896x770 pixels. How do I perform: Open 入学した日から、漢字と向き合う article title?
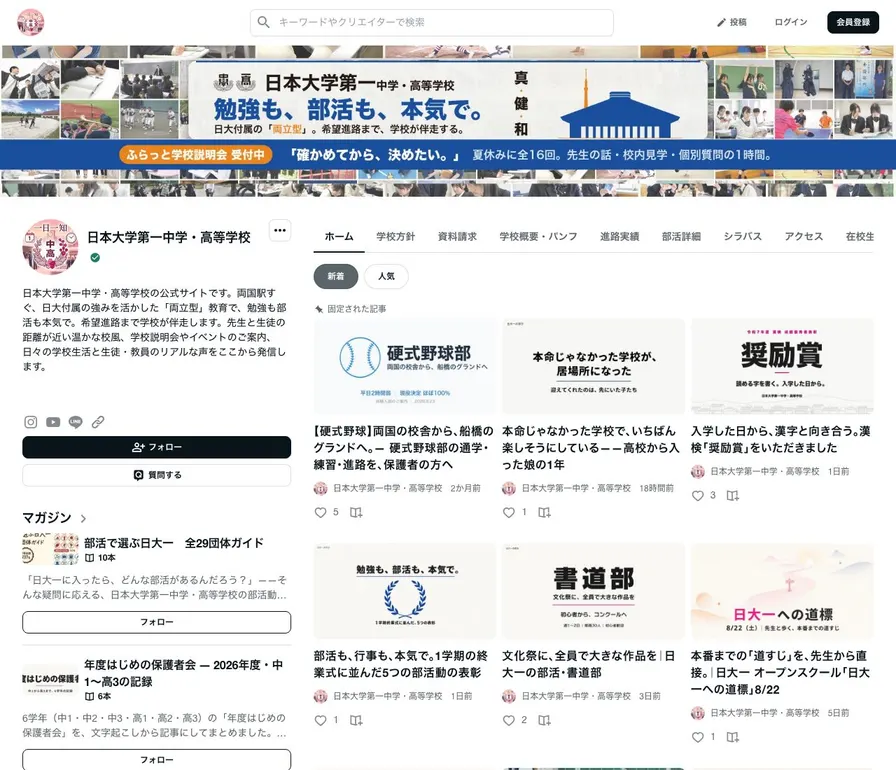click(x=781, y=439)
